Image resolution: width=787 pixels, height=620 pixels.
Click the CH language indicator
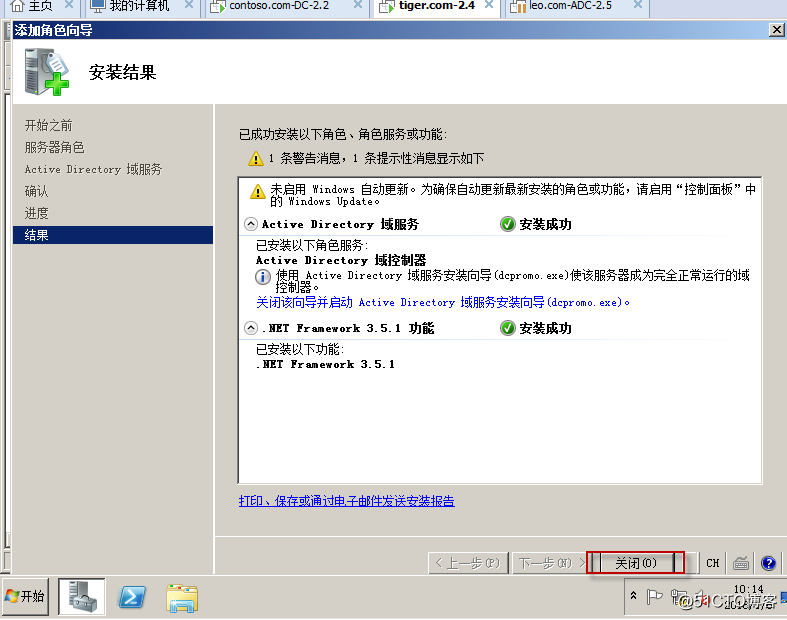(713, 563)
